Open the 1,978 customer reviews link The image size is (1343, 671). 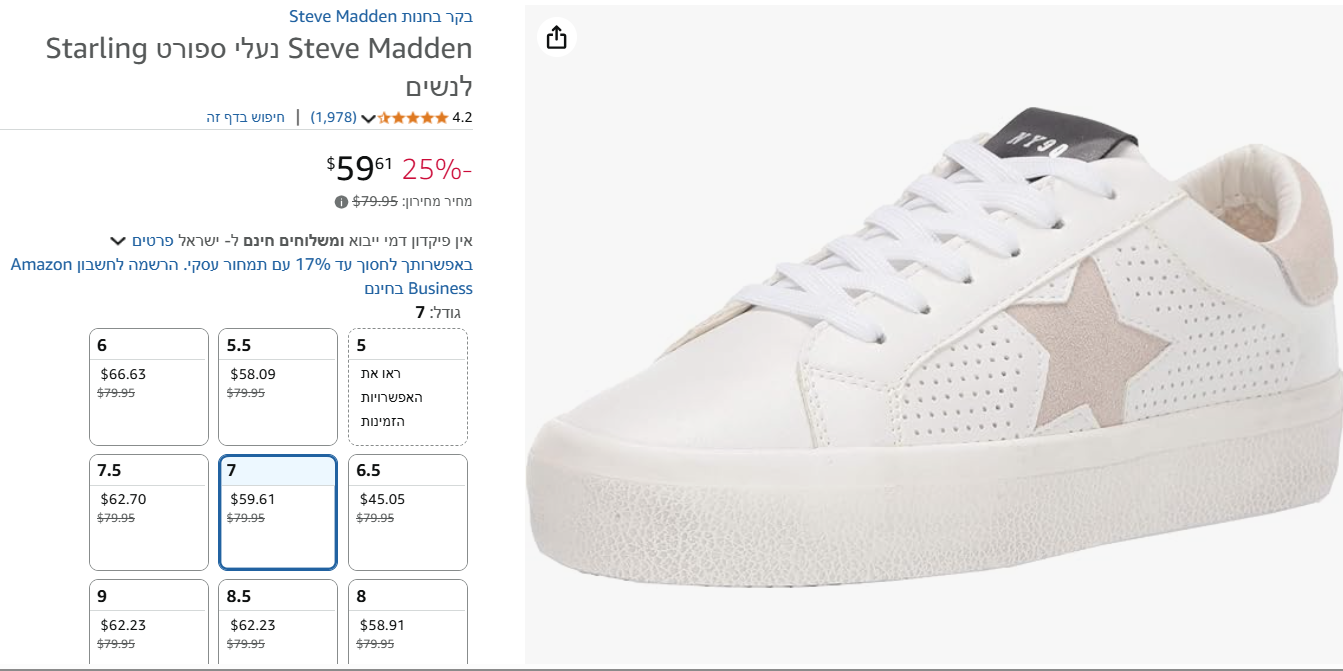[x=333, y=117]
